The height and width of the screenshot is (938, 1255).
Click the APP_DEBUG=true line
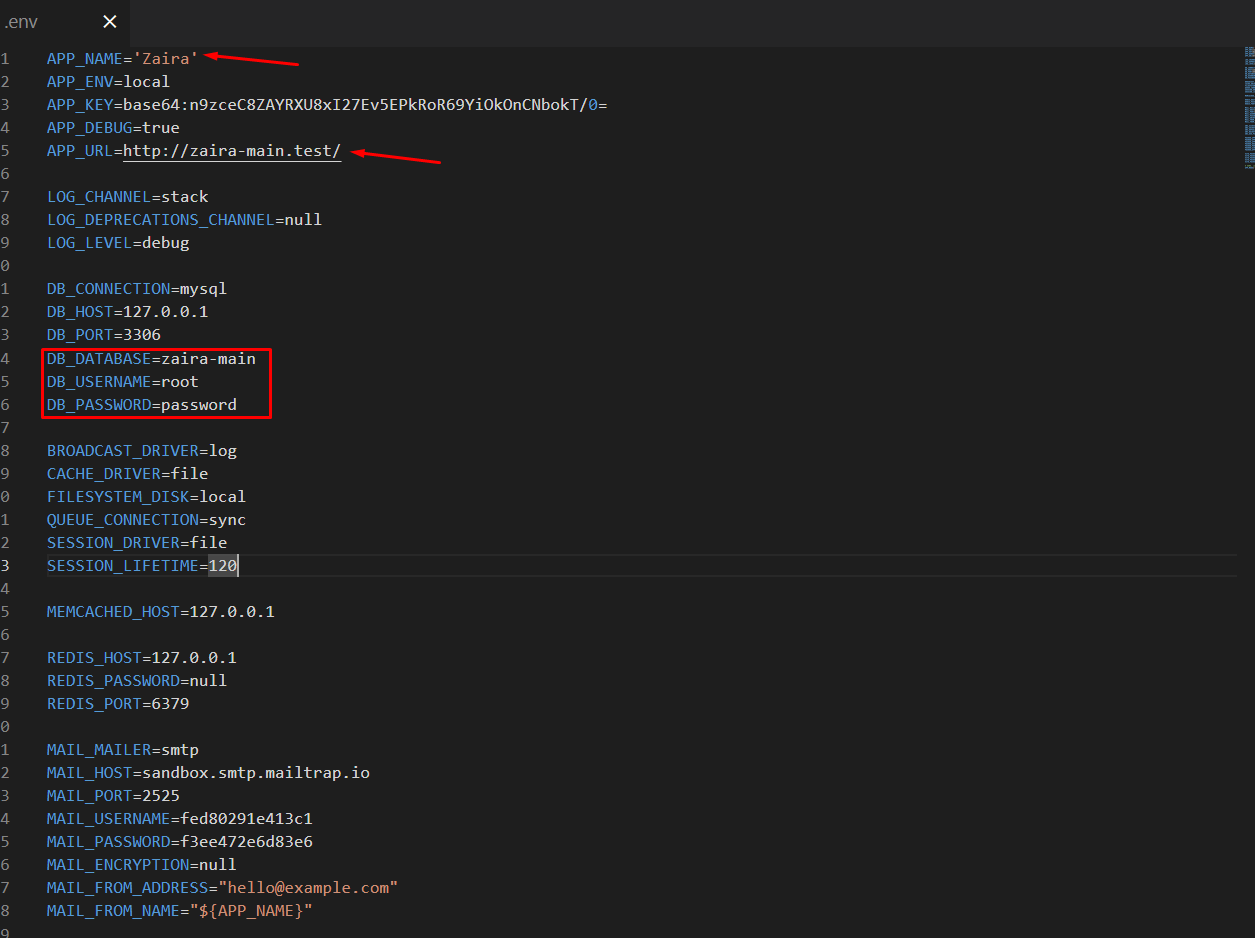113,128
